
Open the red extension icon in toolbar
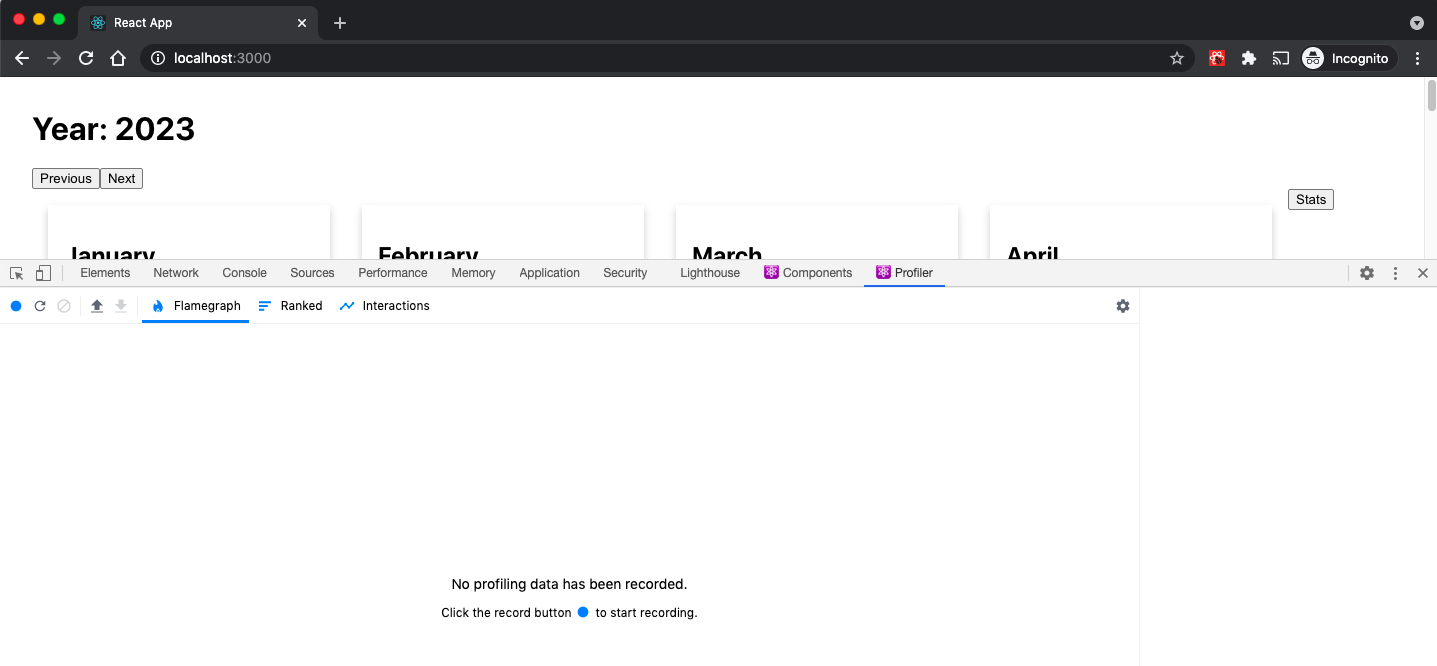[1217, 58]
